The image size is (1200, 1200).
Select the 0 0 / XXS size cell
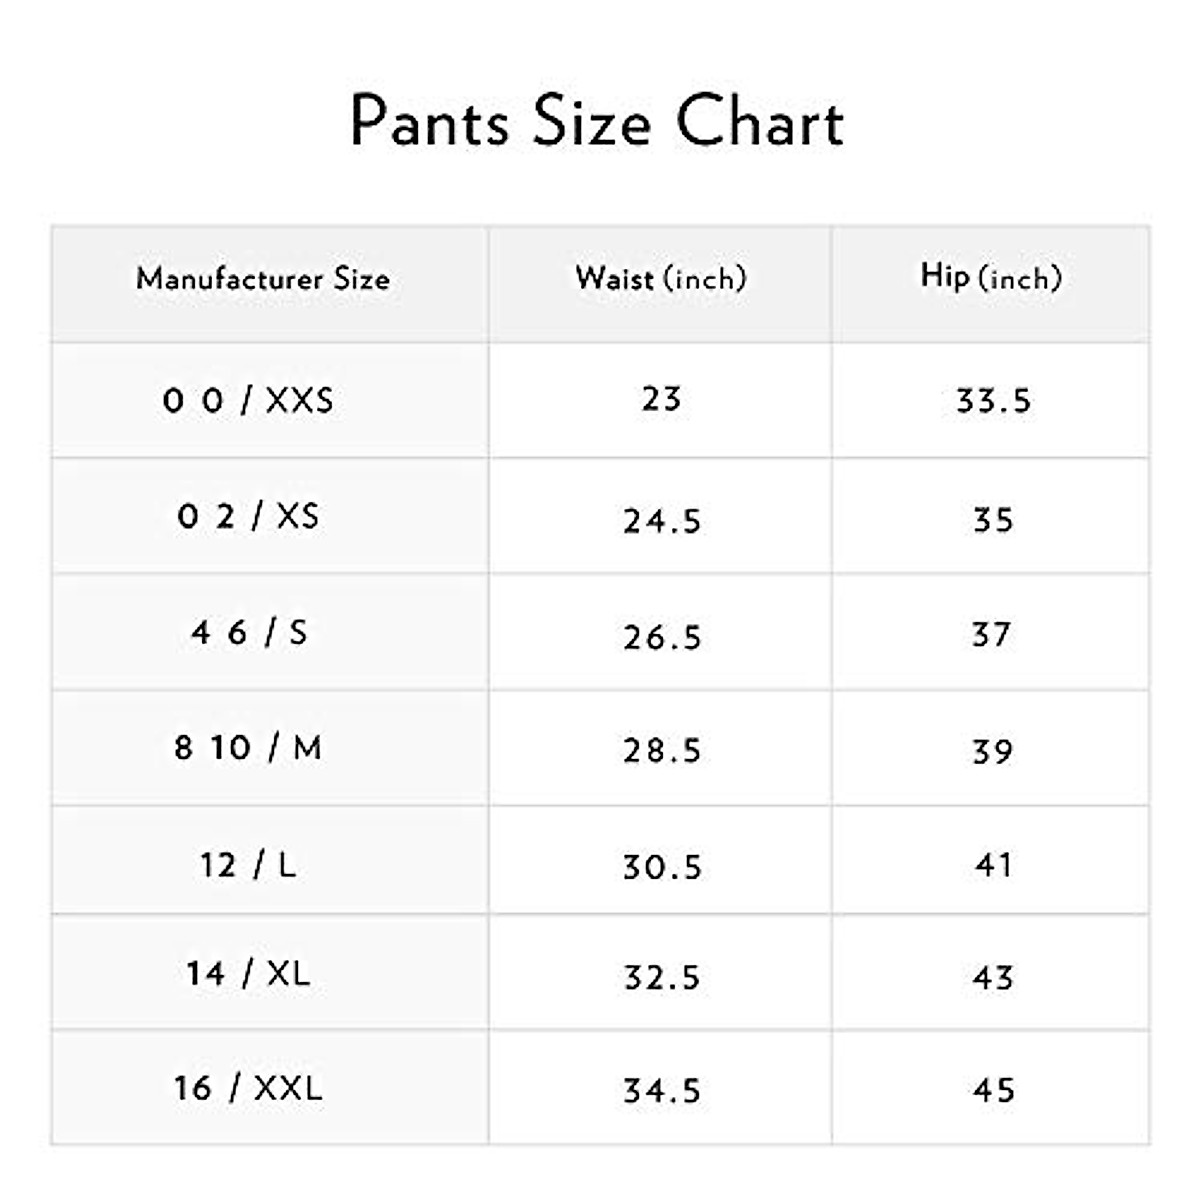248,401
